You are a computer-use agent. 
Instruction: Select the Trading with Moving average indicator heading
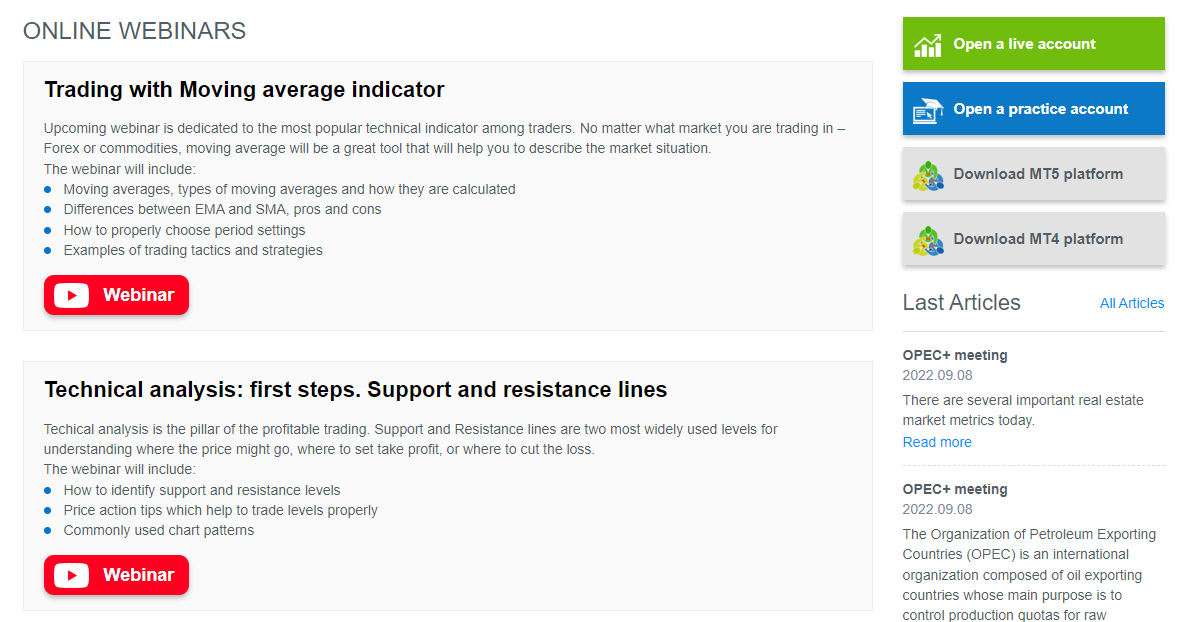(x=244, y=90)
